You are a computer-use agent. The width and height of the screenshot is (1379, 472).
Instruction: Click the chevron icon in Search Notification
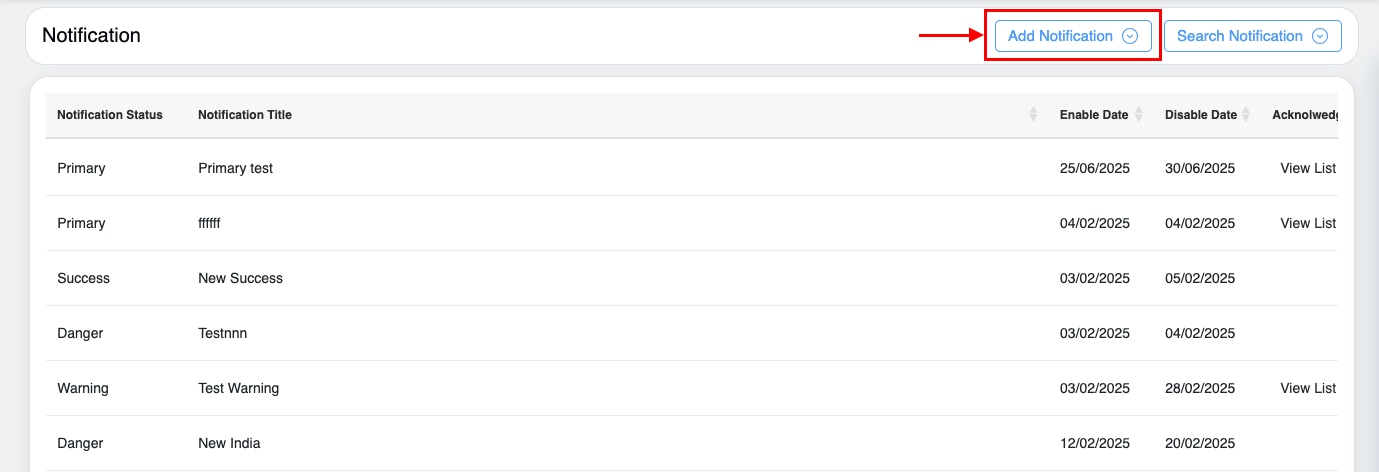pos(1320,36)
